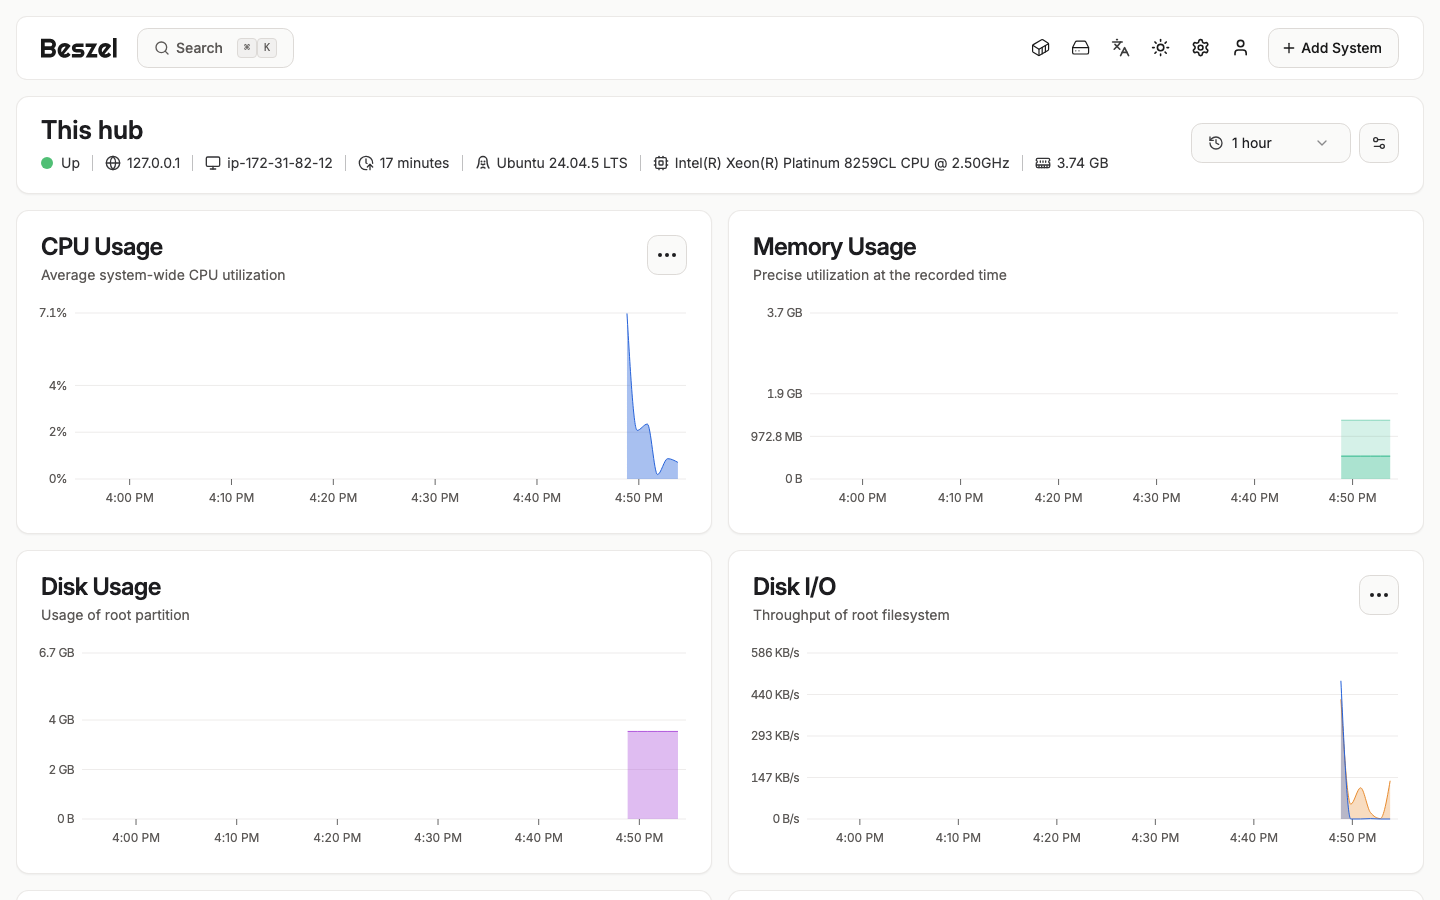Image resolution: width=1440 pixels, height=900 pixels.
Task: Click the green Up status dot
Action: [x=47, y=163]
